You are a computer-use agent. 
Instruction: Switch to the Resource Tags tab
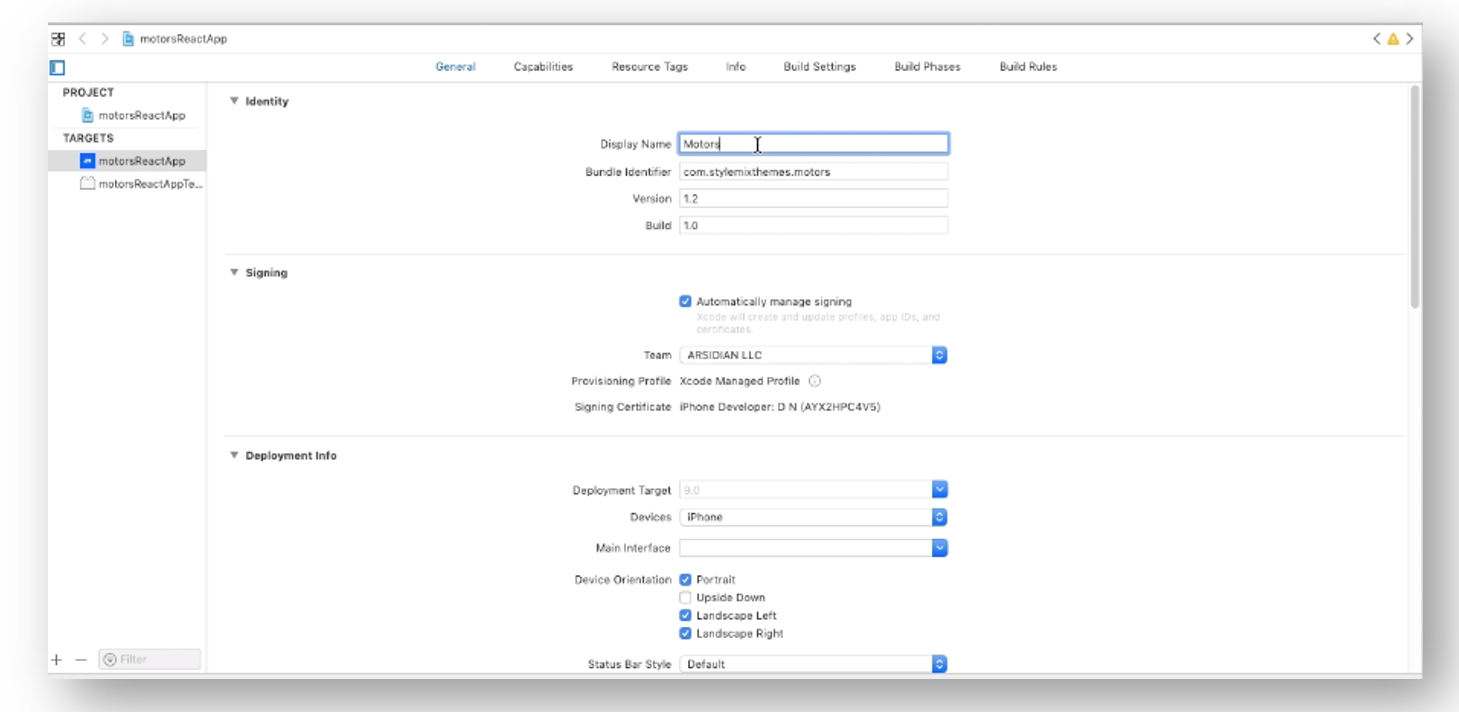tap(650, 67)
